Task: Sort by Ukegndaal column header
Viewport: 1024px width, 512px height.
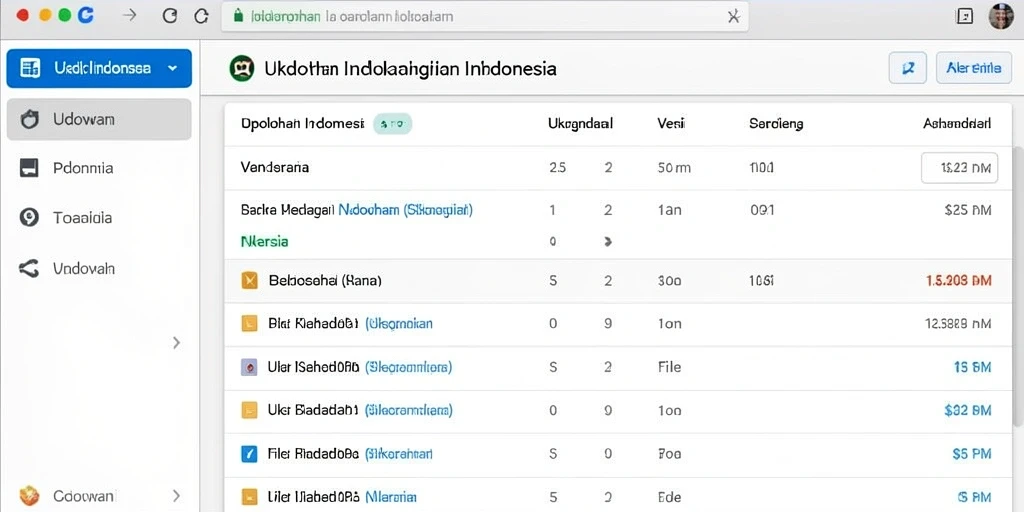Action: click(580, 123)
